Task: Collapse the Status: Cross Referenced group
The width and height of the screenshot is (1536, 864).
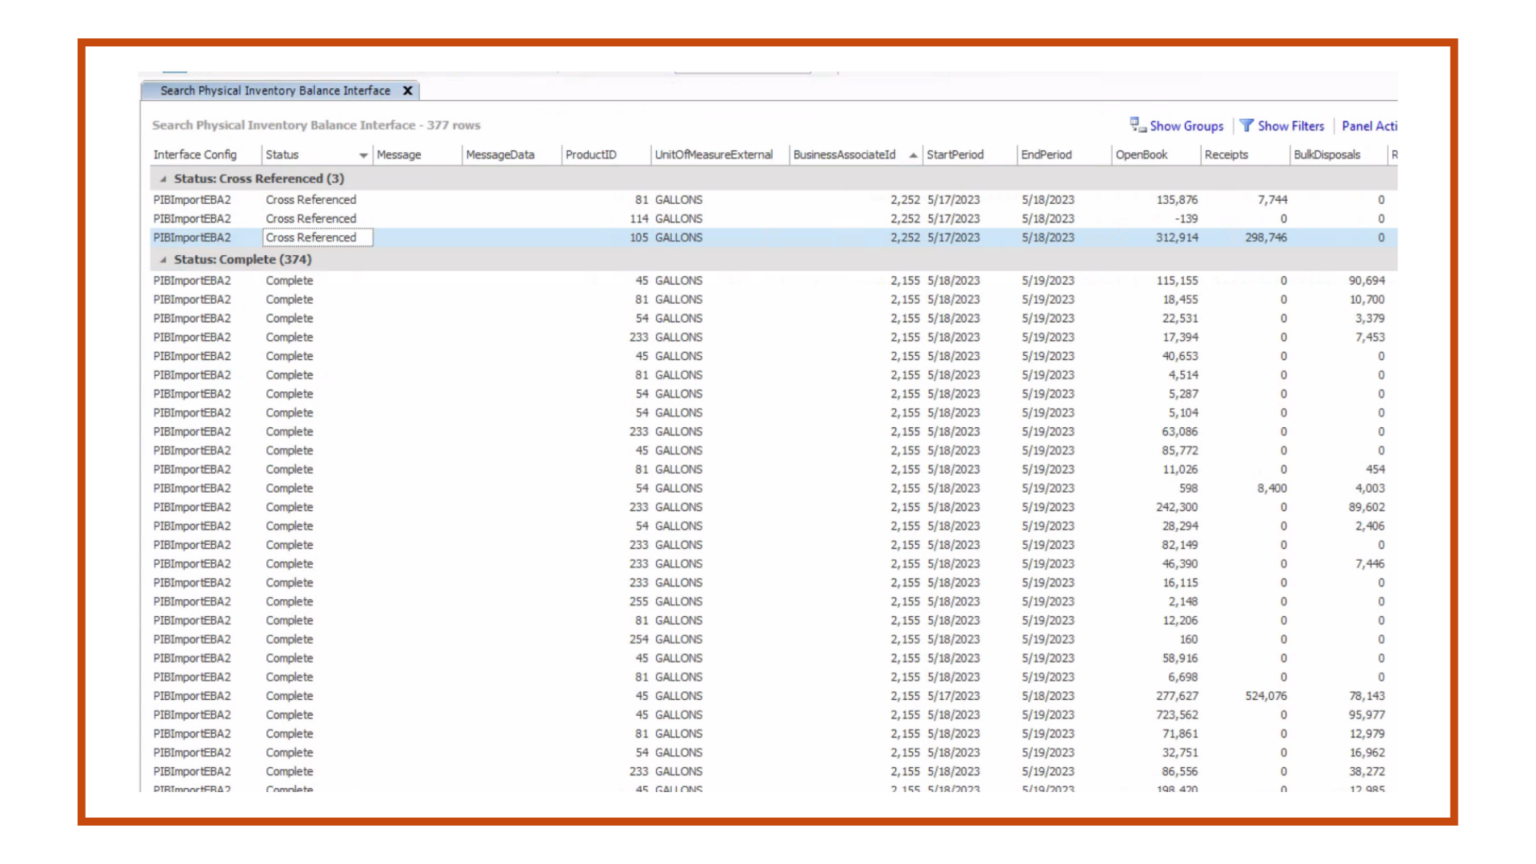Action: pos(163,179)
